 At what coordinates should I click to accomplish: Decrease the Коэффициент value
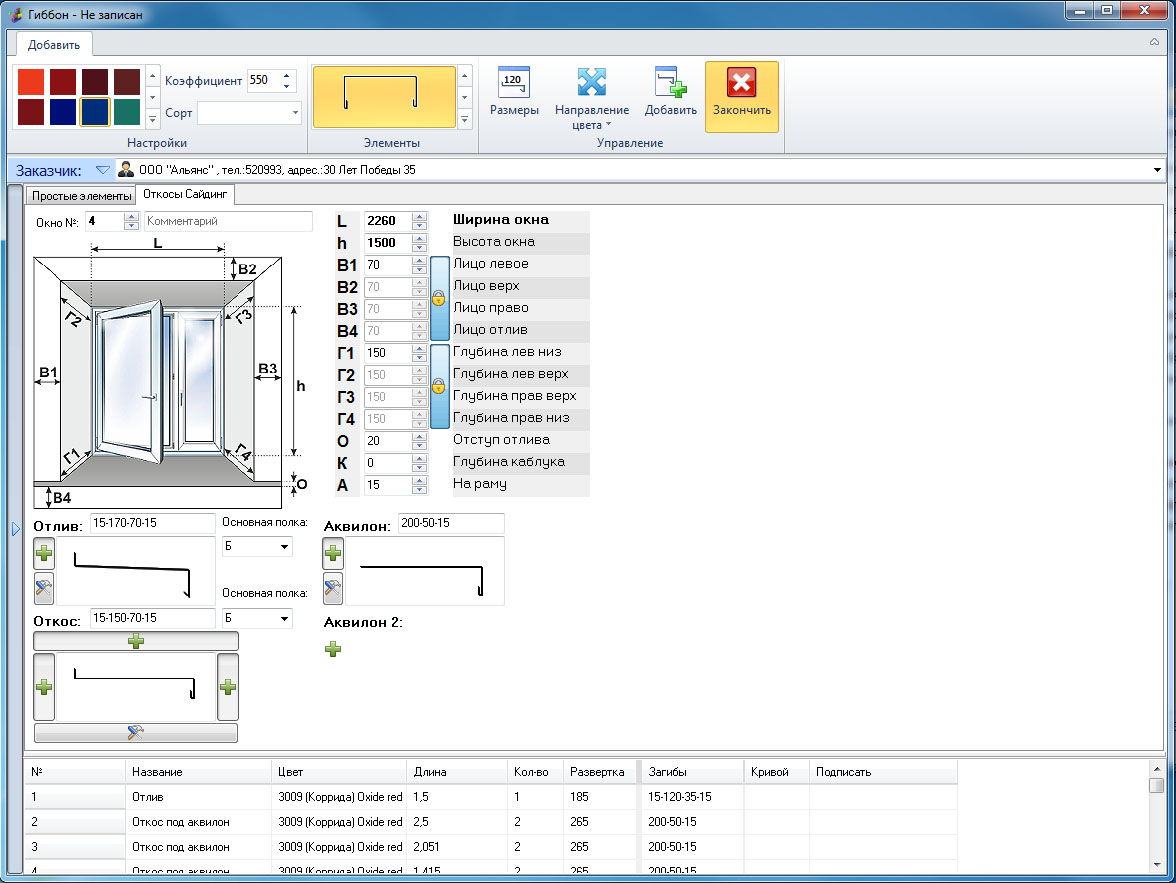click(286, 86)
